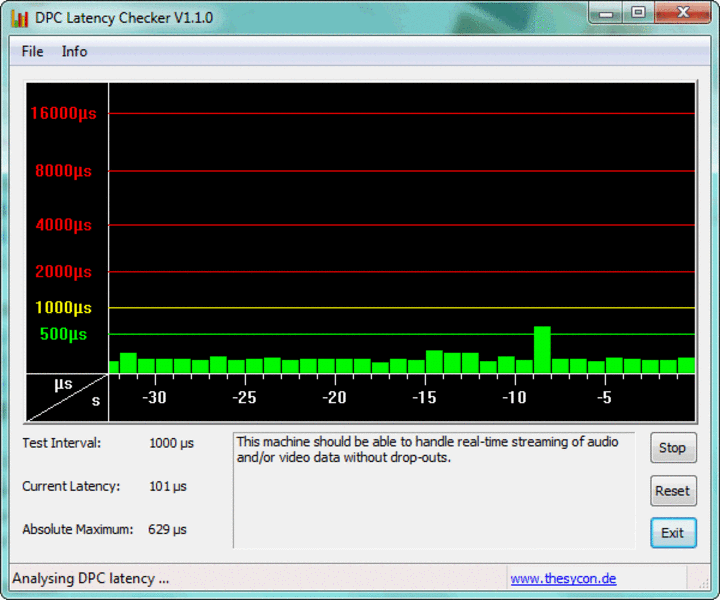Viewport: 720px width, 600px height.
Task: Click the 16000µs red axis label
Action: pyautogui.click(x=63, y=113)
